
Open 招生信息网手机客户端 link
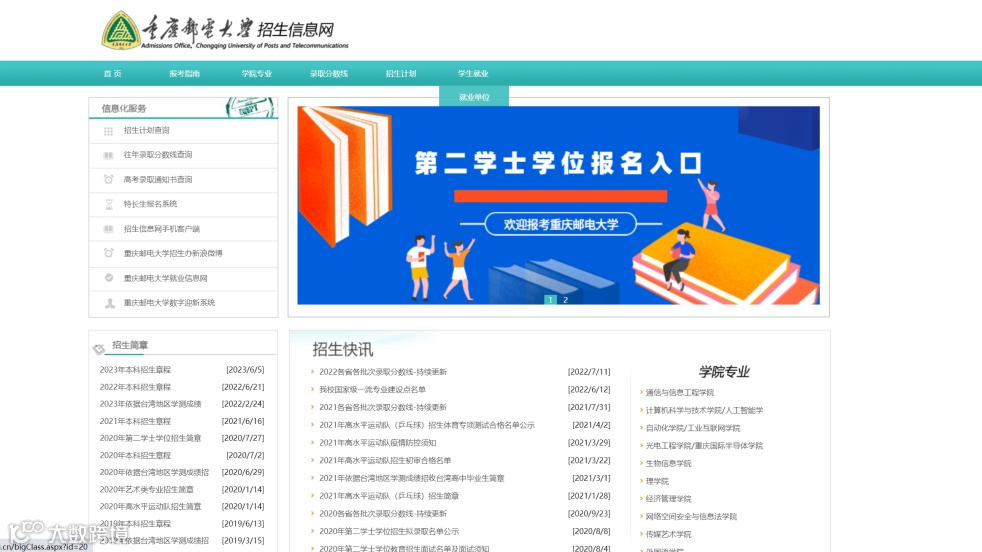[162, 229]
